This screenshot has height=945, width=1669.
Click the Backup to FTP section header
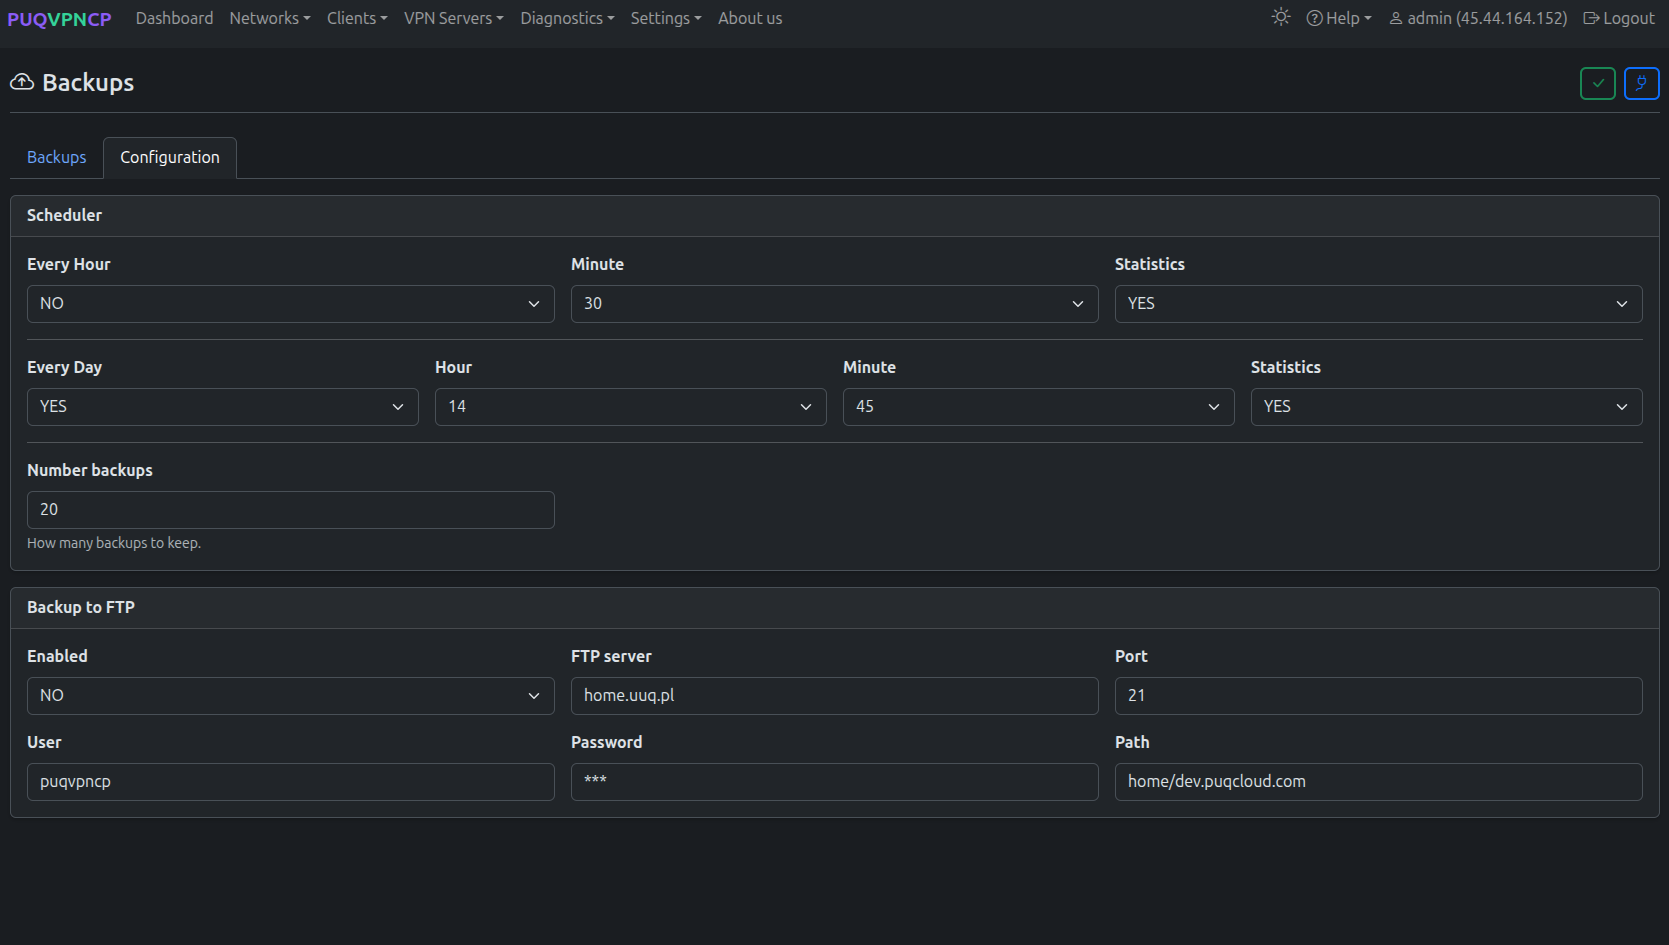tap(835, 608)
